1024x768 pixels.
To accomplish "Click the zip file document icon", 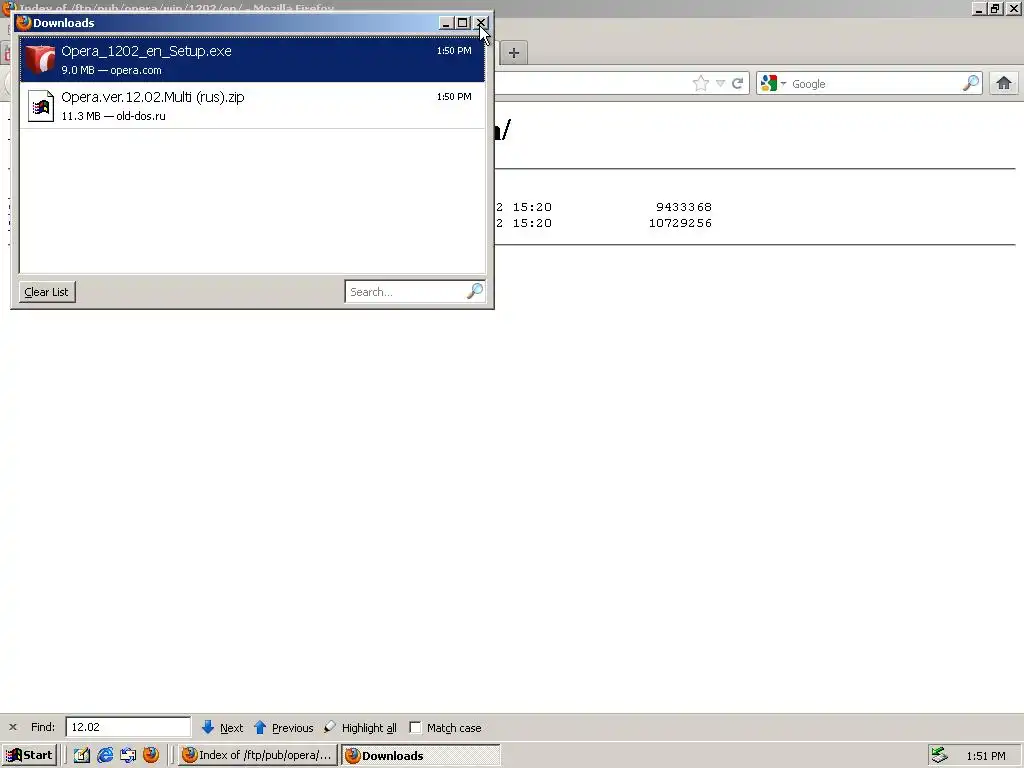I will [40, 106].
